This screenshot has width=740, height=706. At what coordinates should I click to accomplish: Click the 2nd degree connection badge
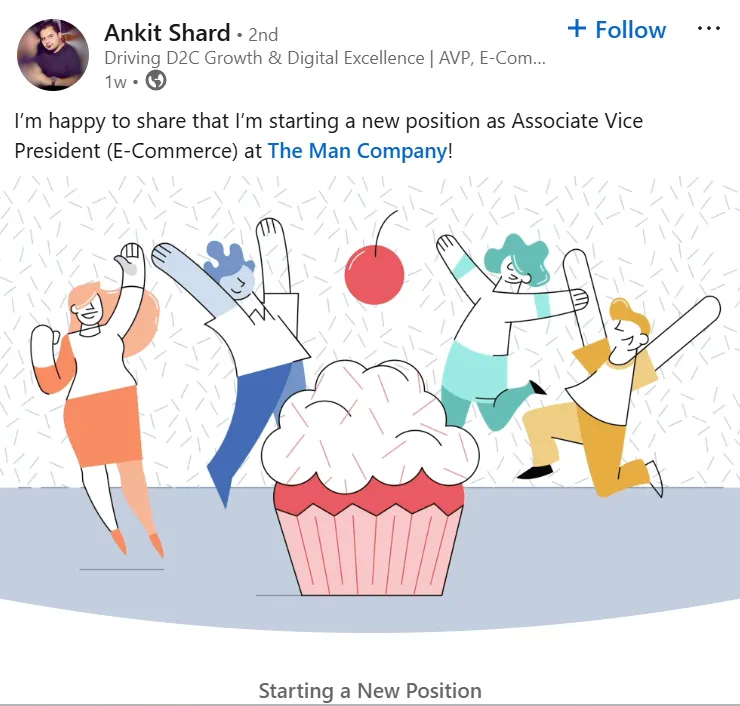(x=263, y=34)
